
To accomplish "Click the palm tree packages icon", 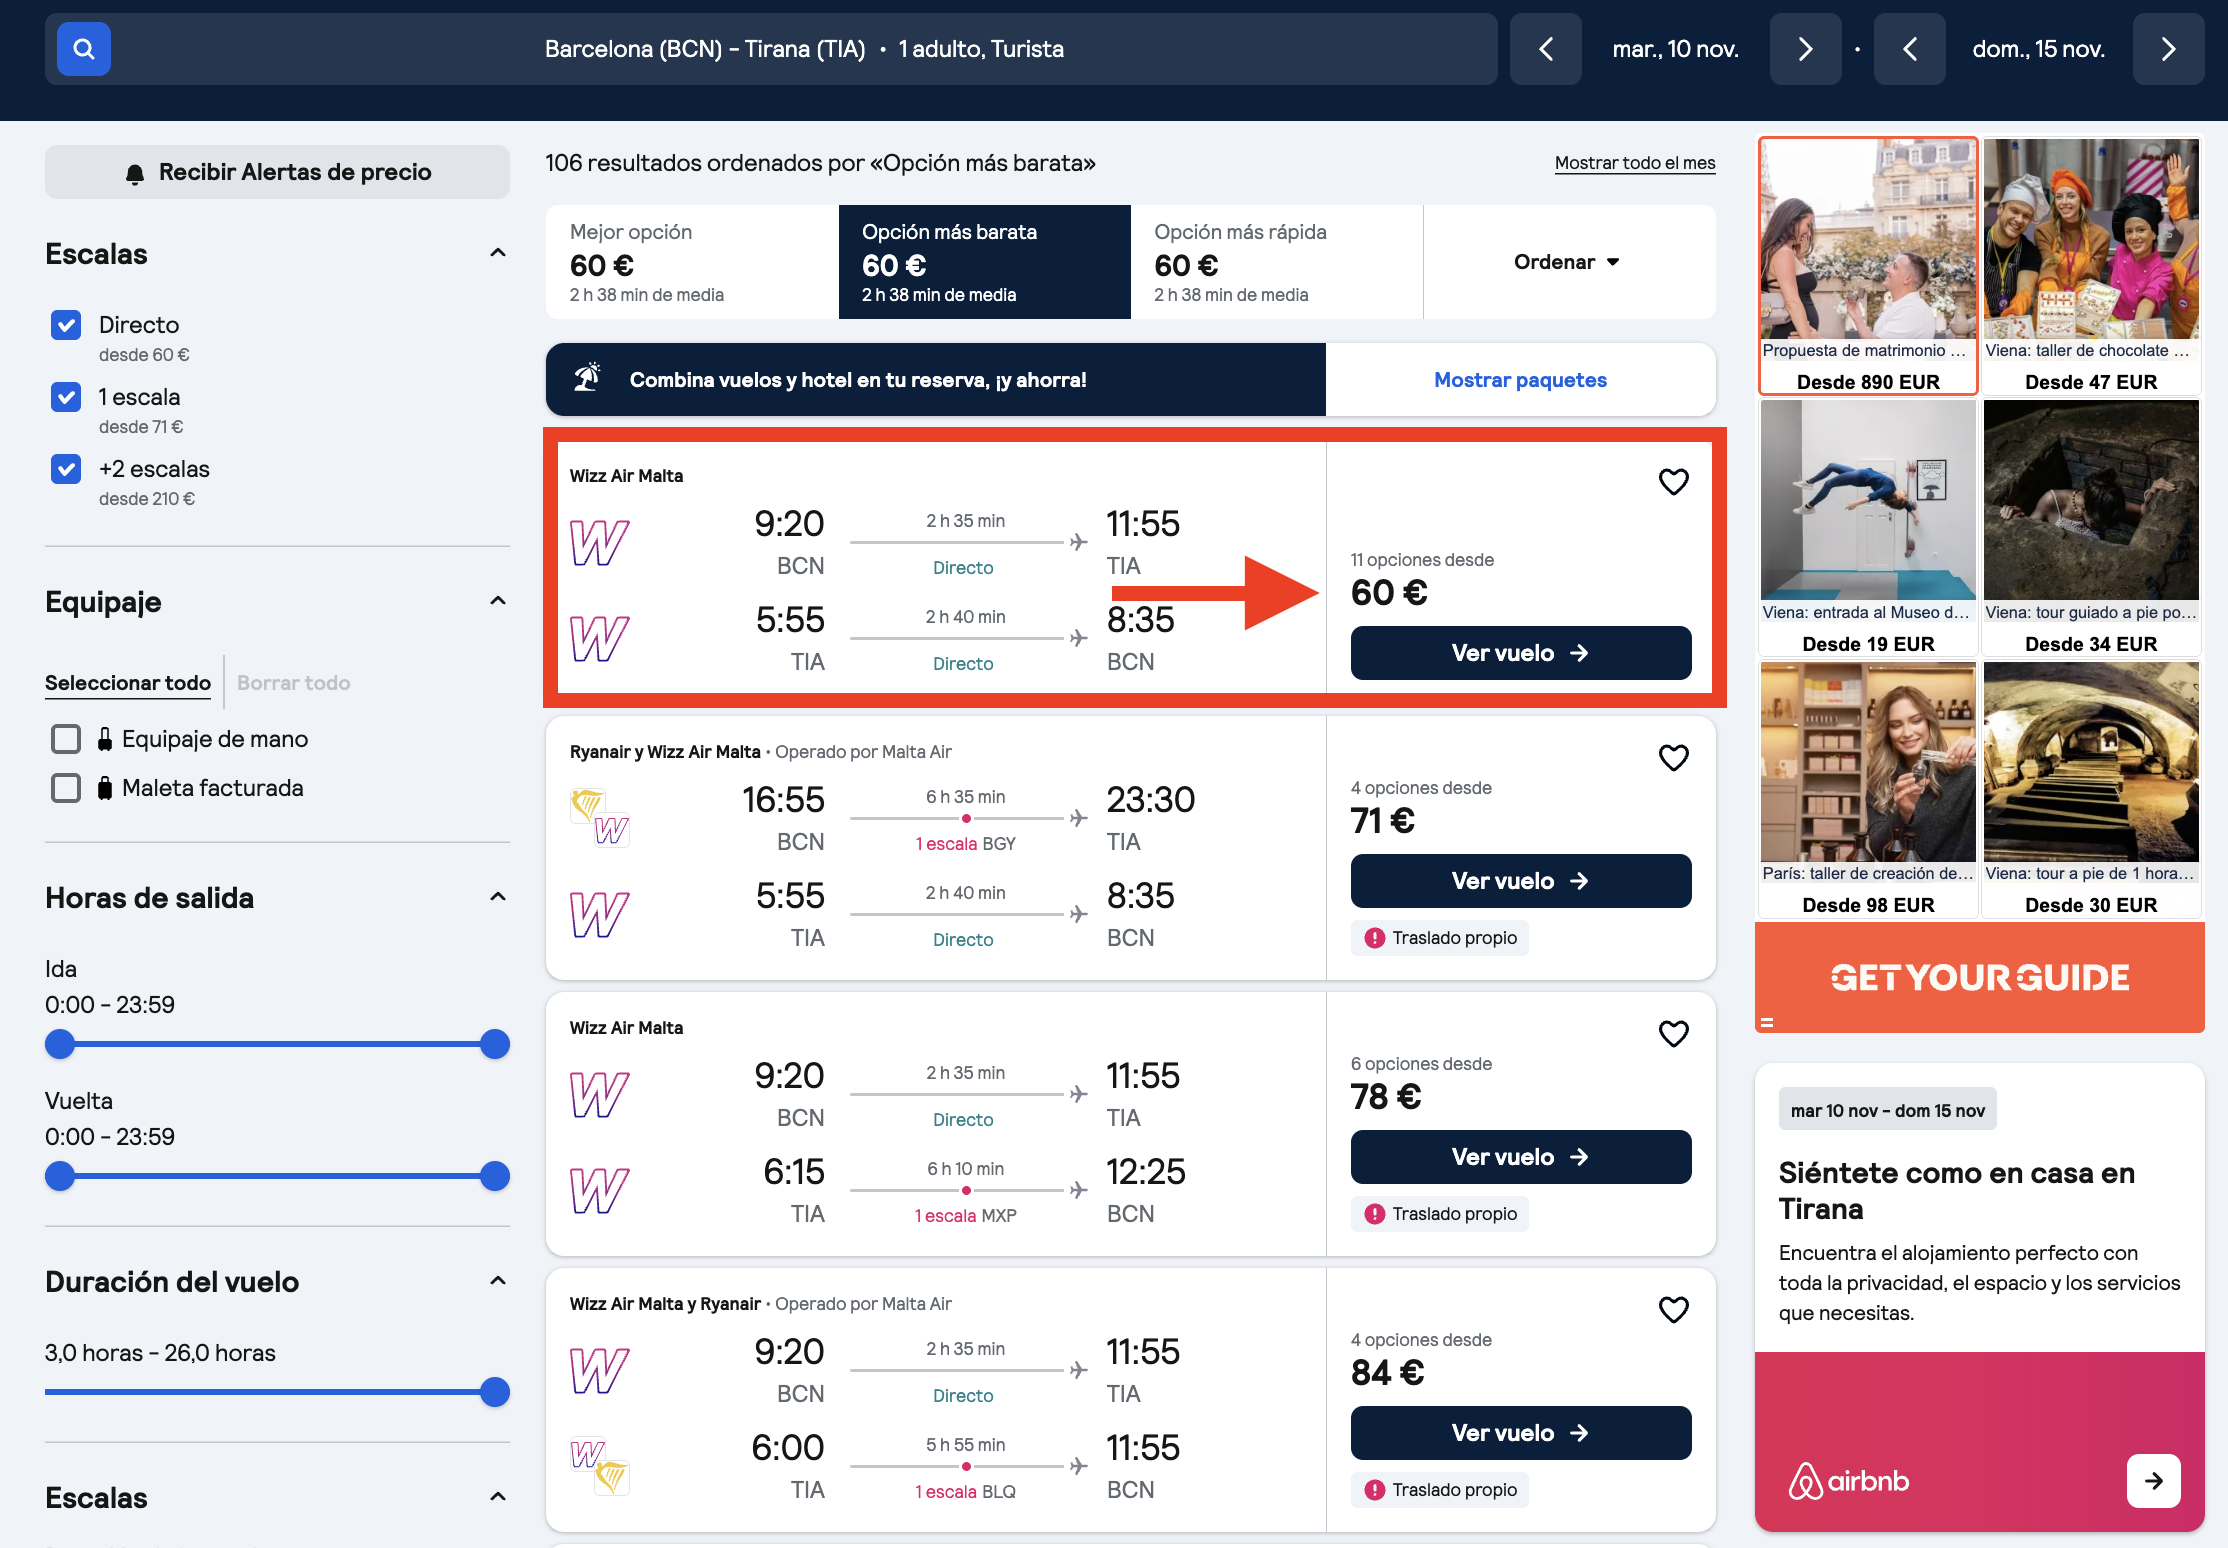I will (587, 378).
